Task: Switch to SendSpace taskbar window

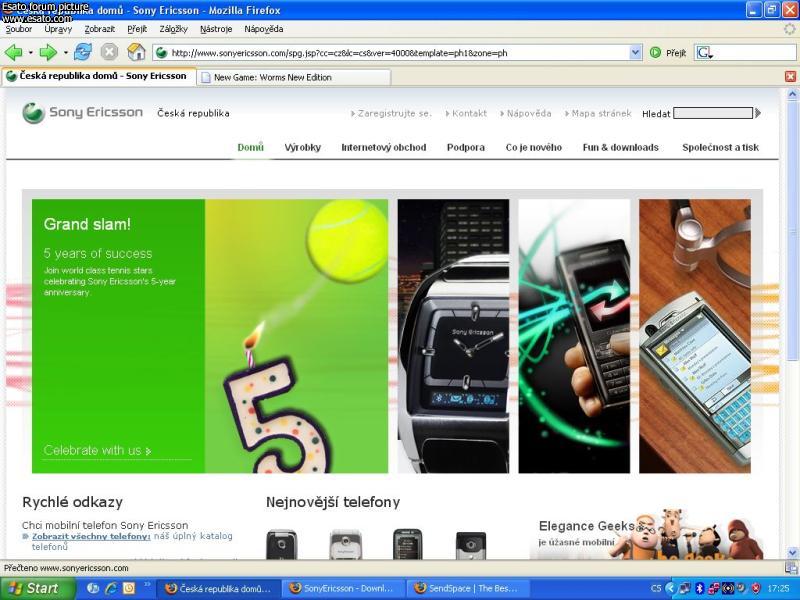Action: (x=467, y=588)
